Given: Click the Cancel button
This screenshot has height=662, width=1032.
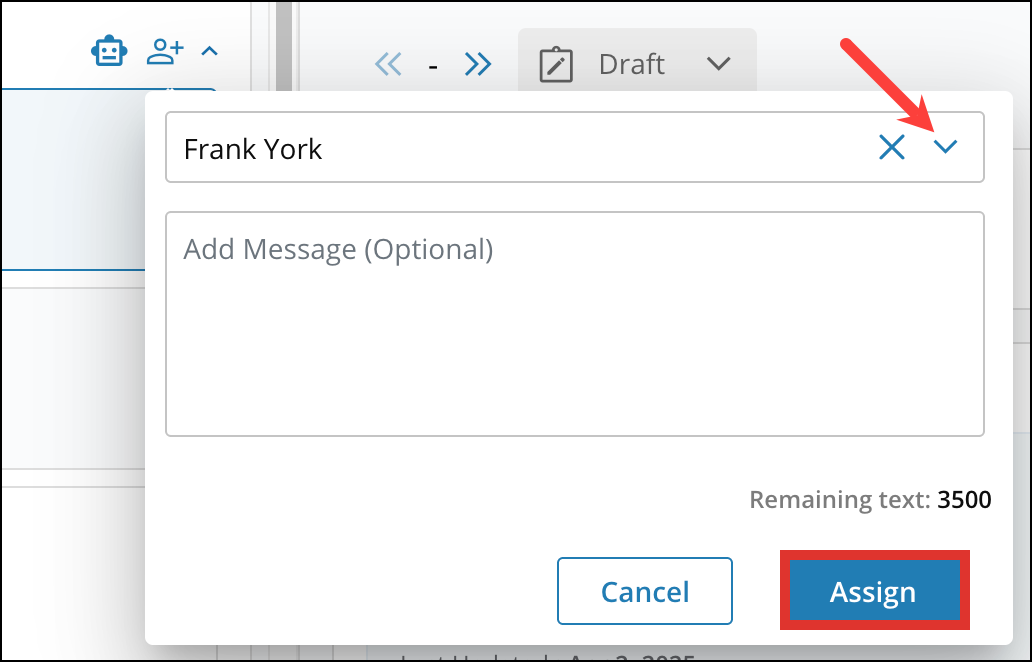Looking at the screenshot, I should [x=644, y=591].
